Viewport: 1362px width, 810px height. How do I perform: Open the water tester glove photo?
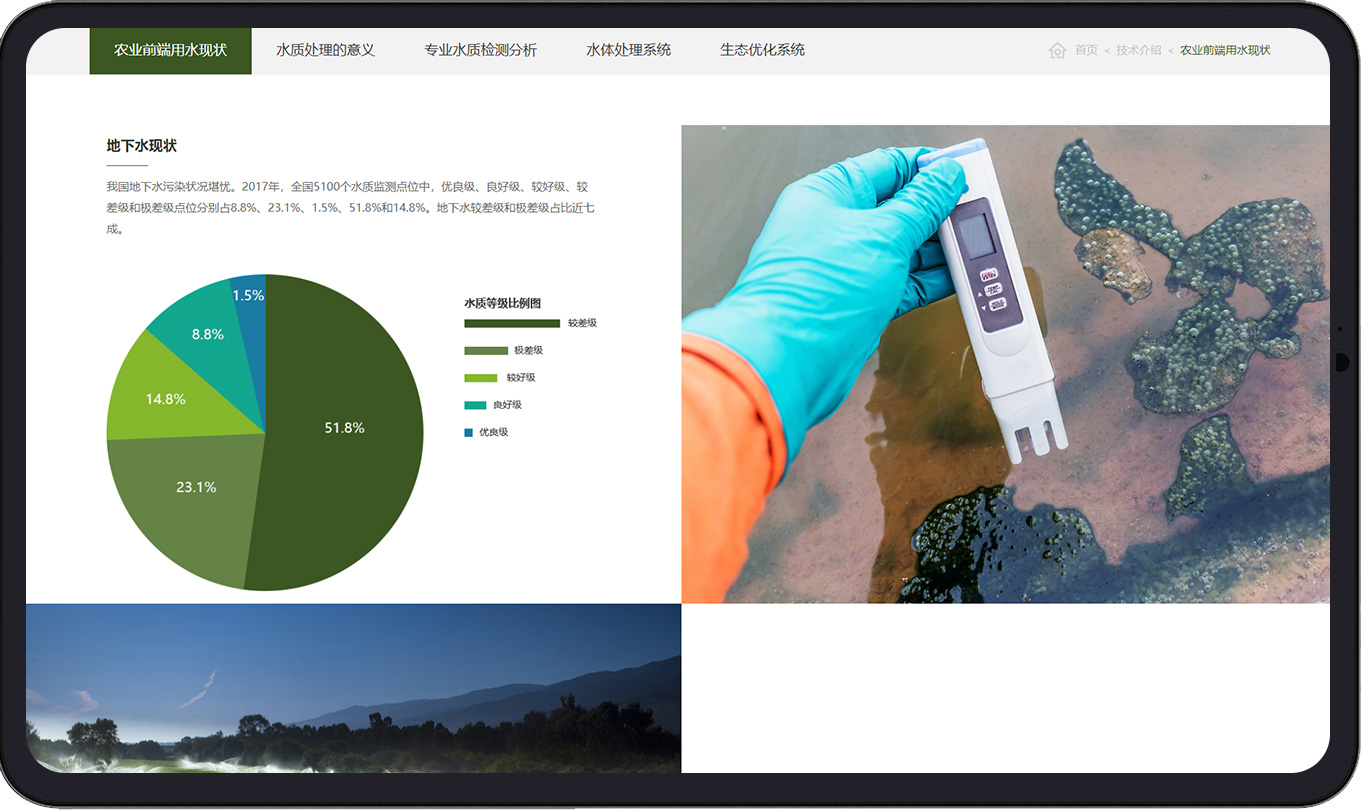pyautogui.click(x=1005, y=364)
